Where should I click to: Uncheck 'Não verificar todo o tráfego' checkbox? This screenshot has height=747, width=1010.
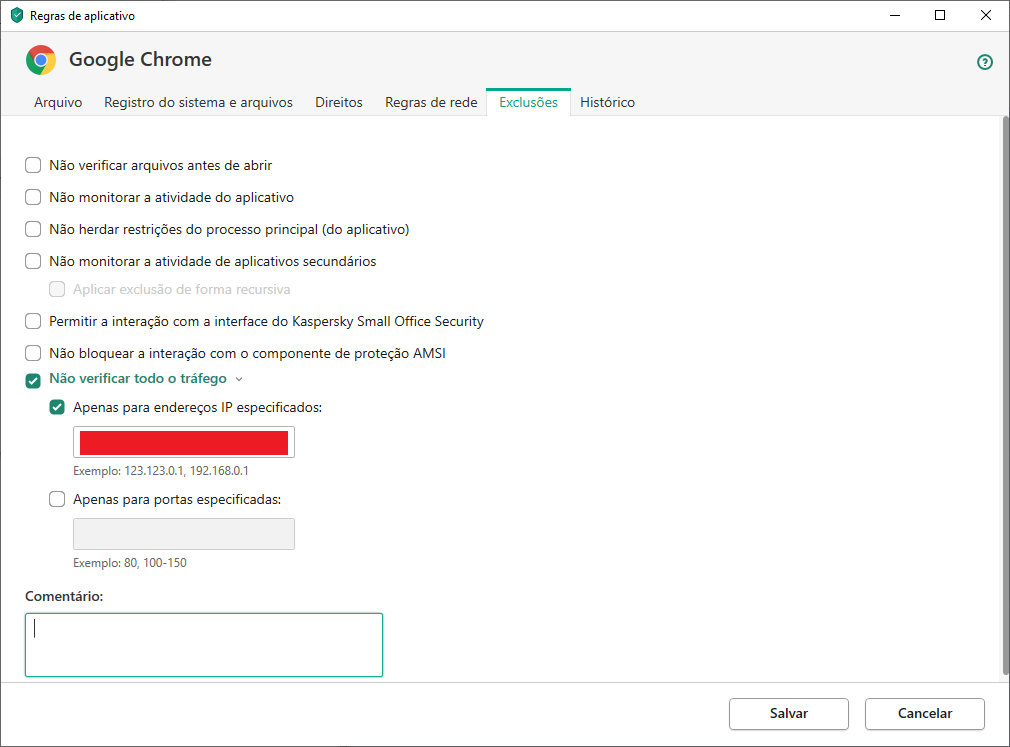[x=33, y=381]
